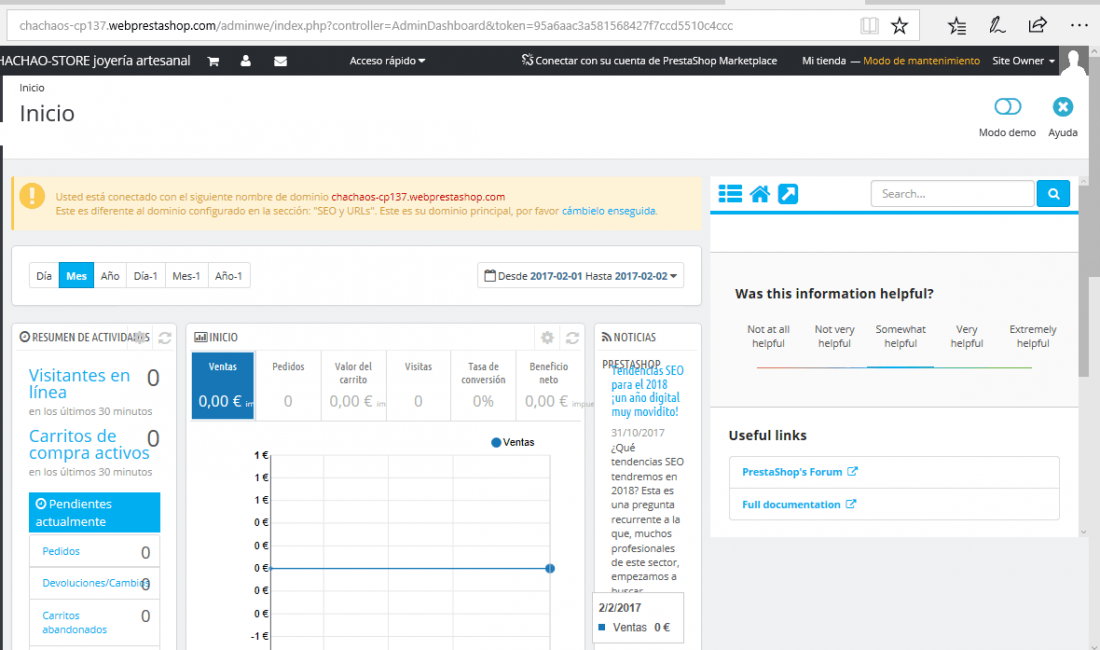Show the Visitas metric tab
The image size is (1100, 650).
click(x=418, y=386)
